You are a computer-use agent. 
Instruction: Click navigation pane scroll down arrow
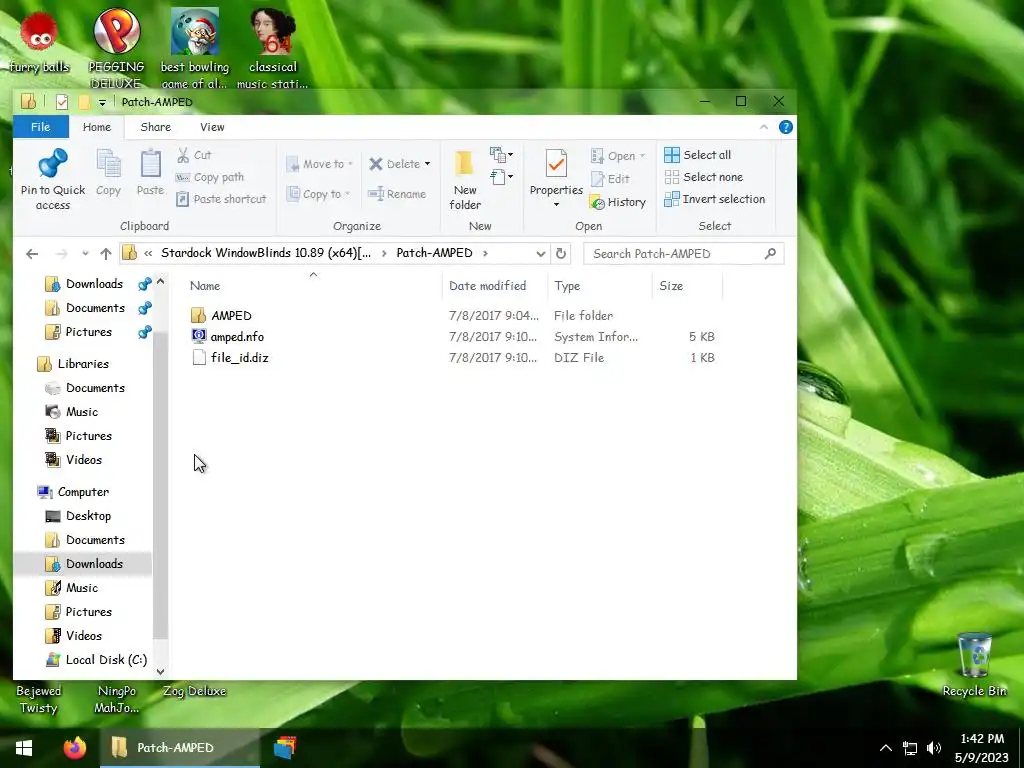tap(160, 671)
